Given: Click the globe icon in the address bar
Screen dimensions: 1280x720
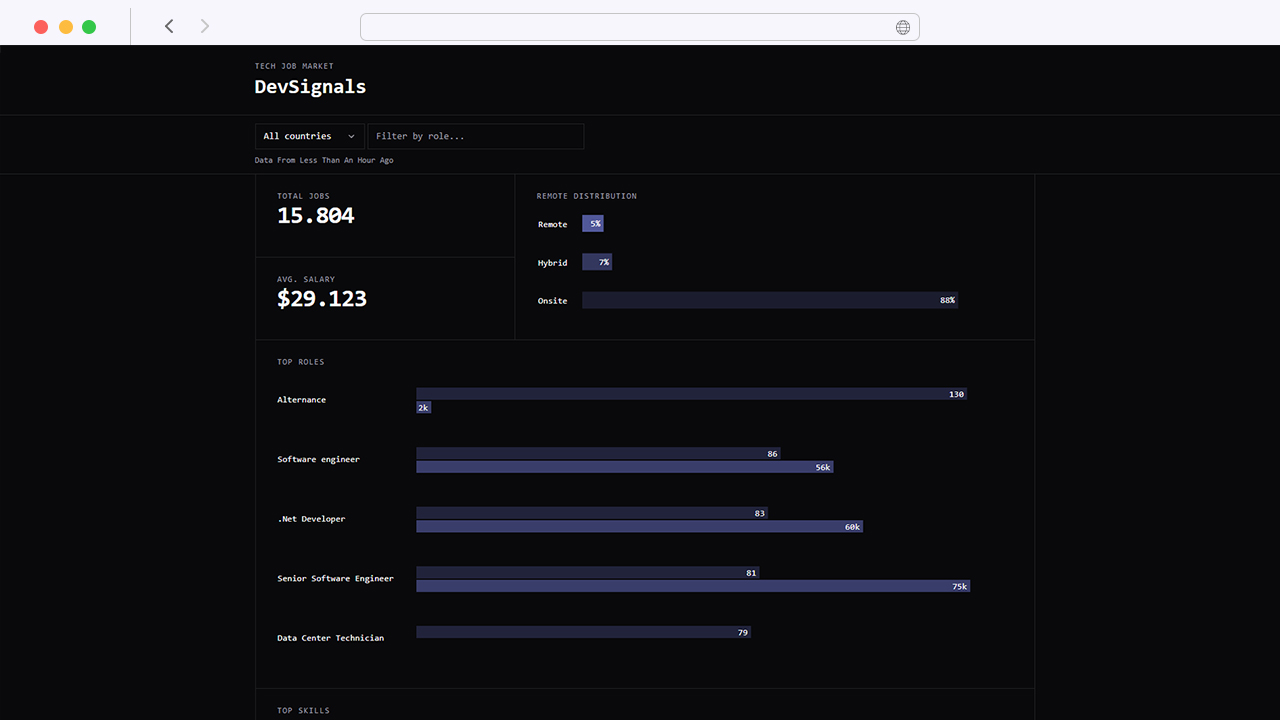Looking at the screenshot, I should click(903, 27).
